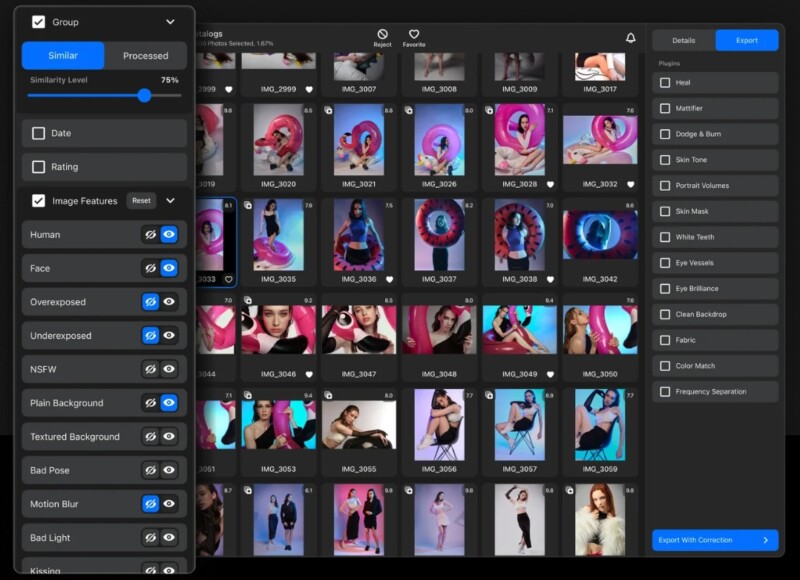Screen dimensions: 800x580
Task: Collapse the Group section chevron
Action: (x=170, y=22)
